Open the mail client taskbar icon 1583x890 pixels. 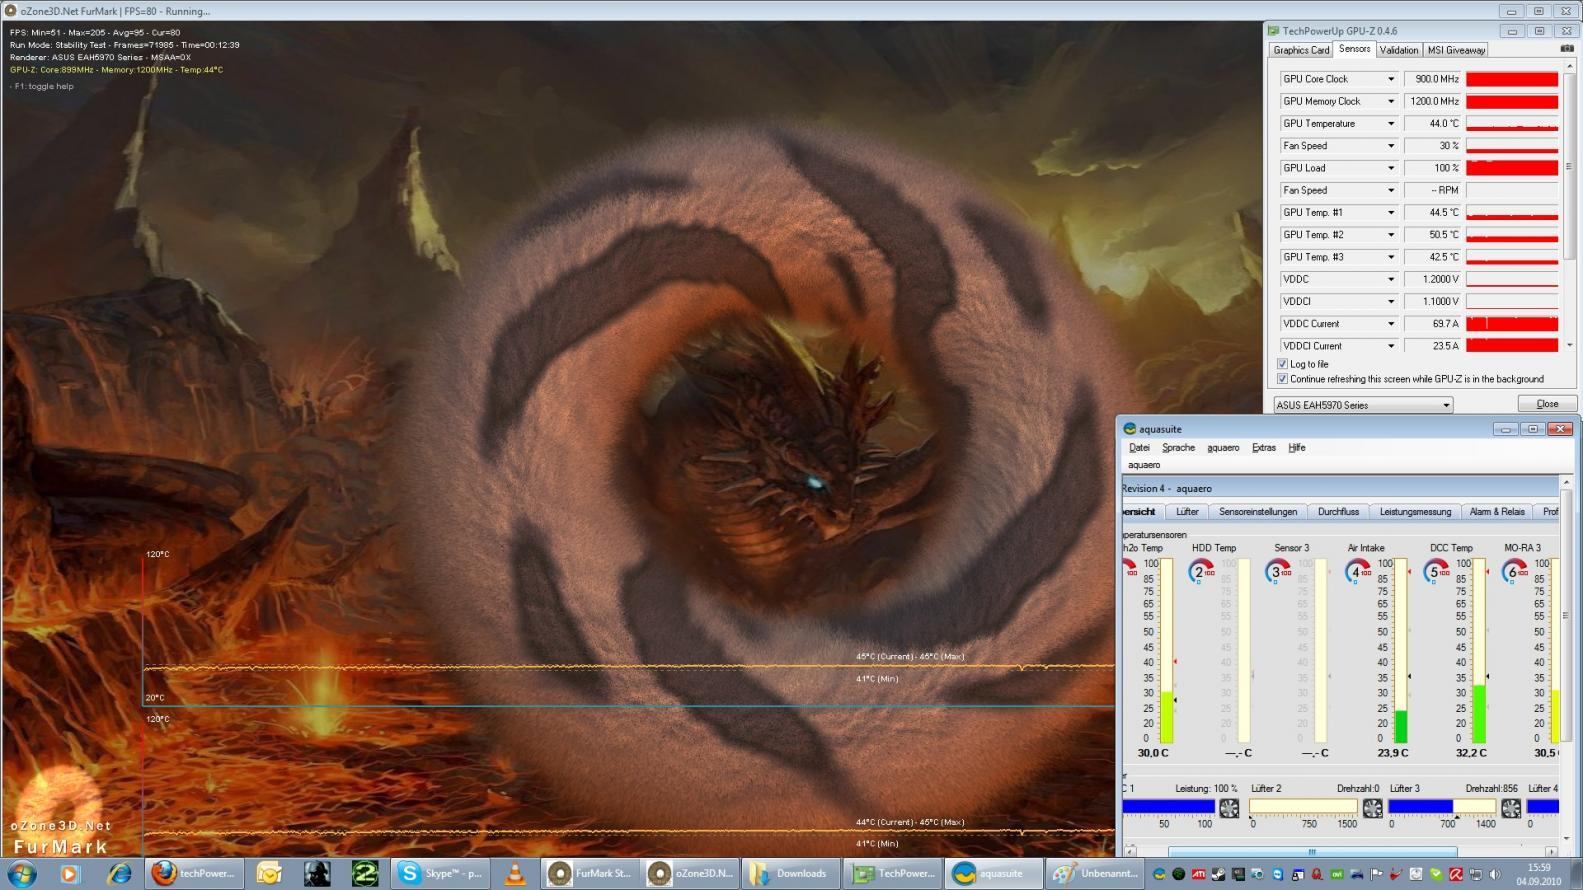pyautogui.click(x=269, y=873)
